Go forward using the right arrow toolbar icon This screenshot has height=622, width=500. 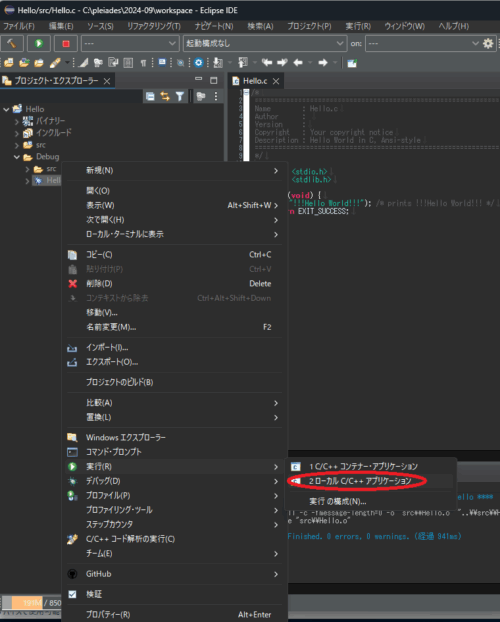[323, 62]
